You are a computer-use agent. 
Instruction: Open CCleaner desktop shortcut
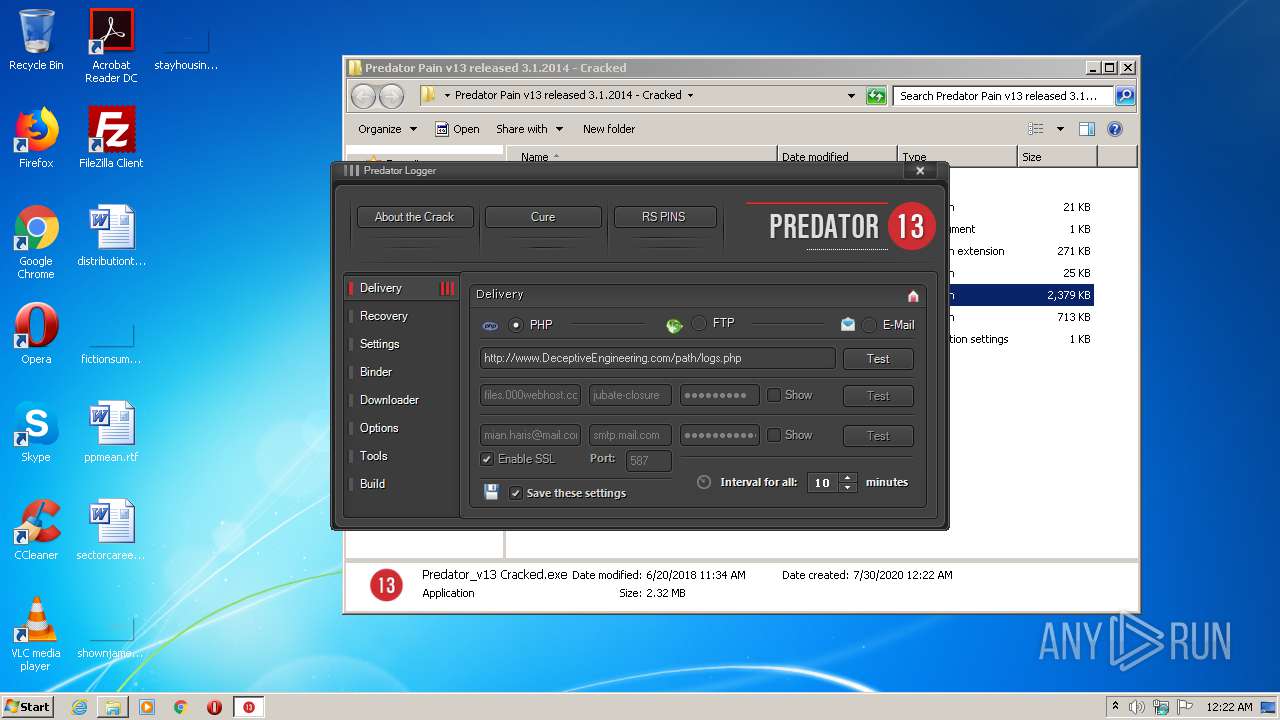point(36,530)
